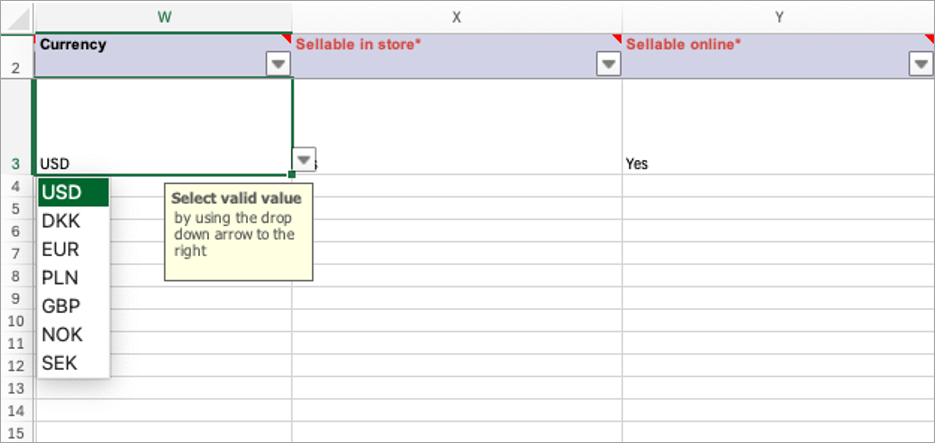Select column X header
The width and height of the screenshot is (935, 443).
click(456, 16)
